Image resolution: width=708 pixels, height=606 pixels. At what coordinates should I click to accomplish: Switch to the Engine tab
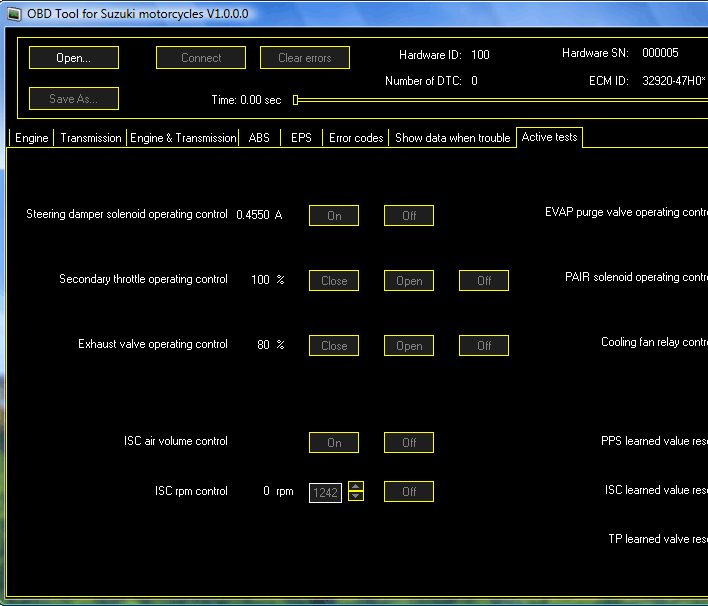(x=32, y=138)
